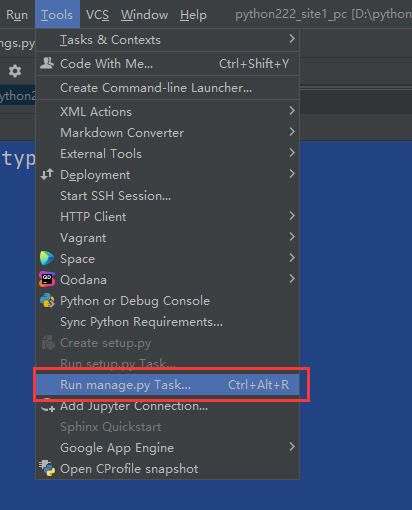Open the Markdown Converter submenu
This screenshot has height=510, width=412.
click(167, 132)
